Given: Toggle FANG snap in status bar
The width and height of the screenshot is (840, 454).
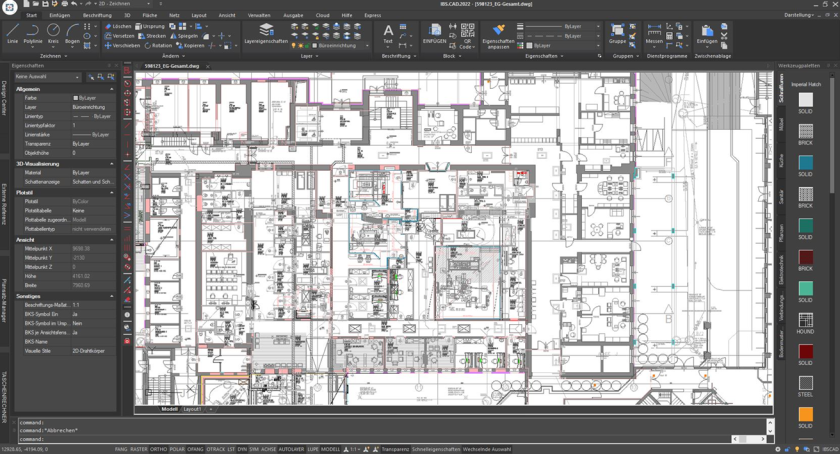Looking at the screenshot, I should tap(121, 449).
